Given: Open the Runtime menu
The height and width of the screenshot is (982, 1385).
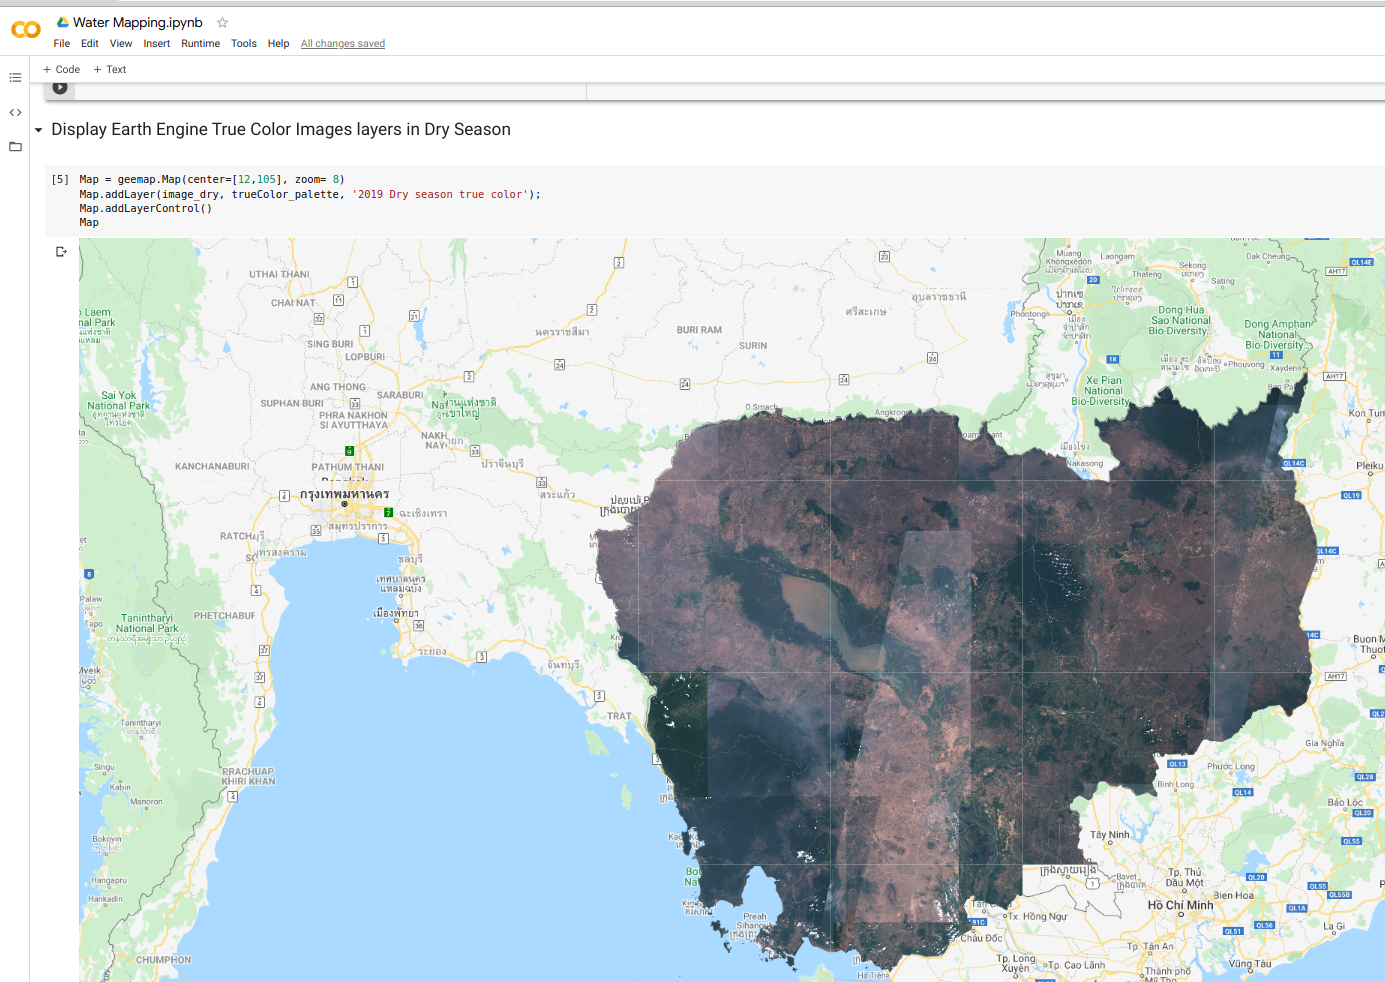Looking at the screenshot, I should coord(200,43).
